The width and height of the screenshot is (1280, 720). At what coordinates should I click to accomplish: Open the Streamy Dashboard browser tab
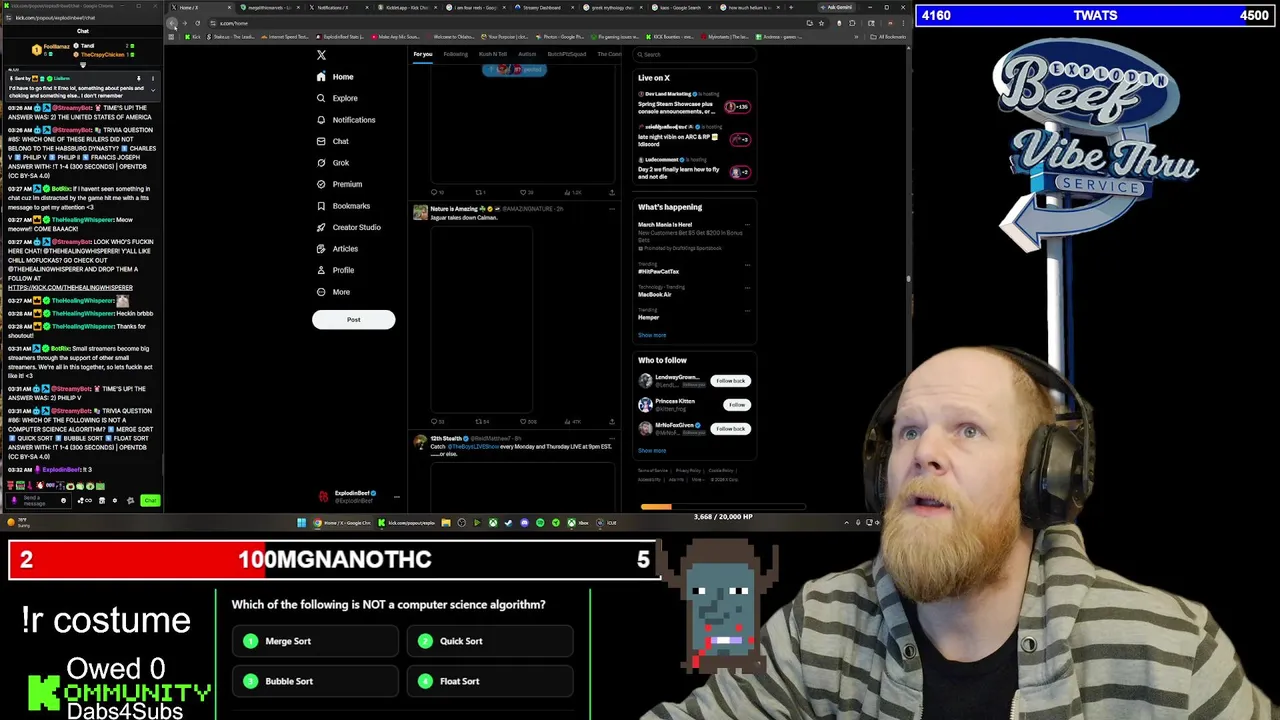[546, 8]
